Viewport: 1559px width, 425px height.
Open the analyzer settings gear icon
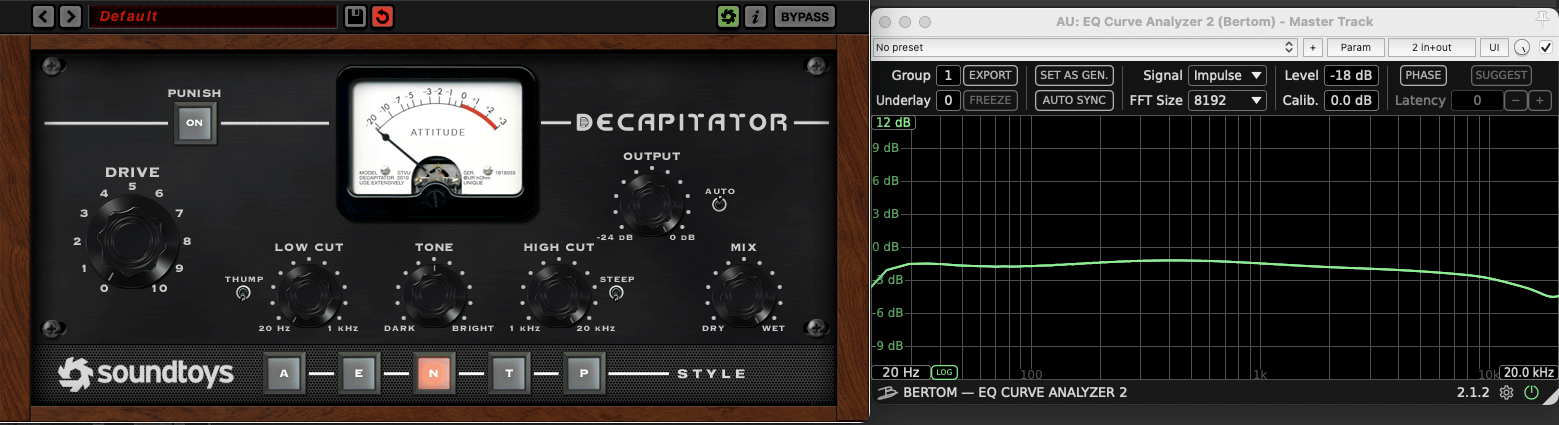1506,393
